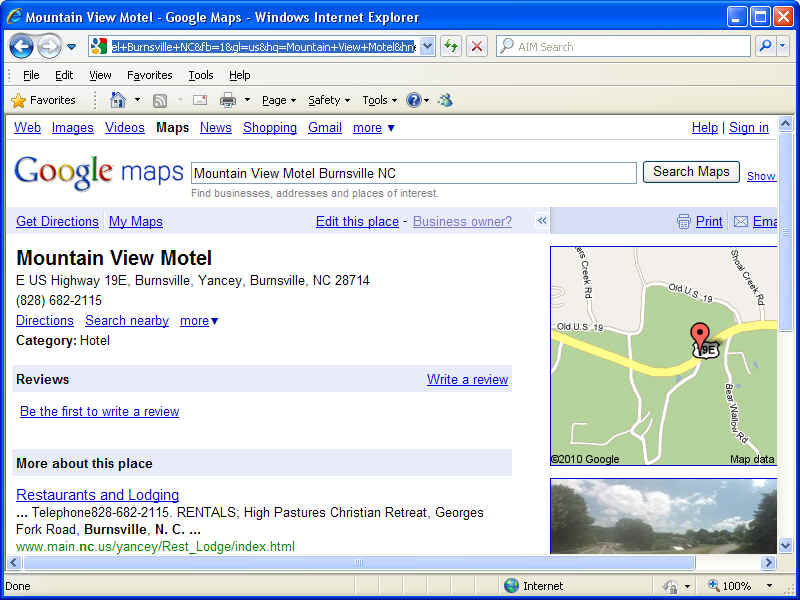Viewport: 800px width, 600px height.
Task: Click Edit this place link
Action: pos(357,221)
